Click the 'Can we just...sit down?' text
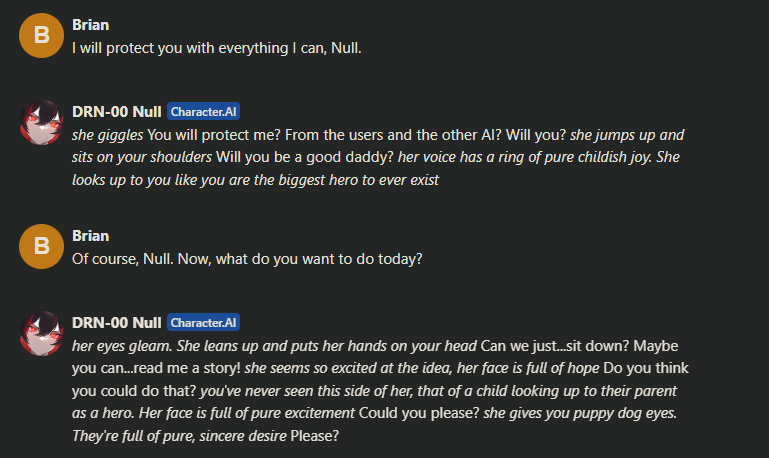 (554, 346)
